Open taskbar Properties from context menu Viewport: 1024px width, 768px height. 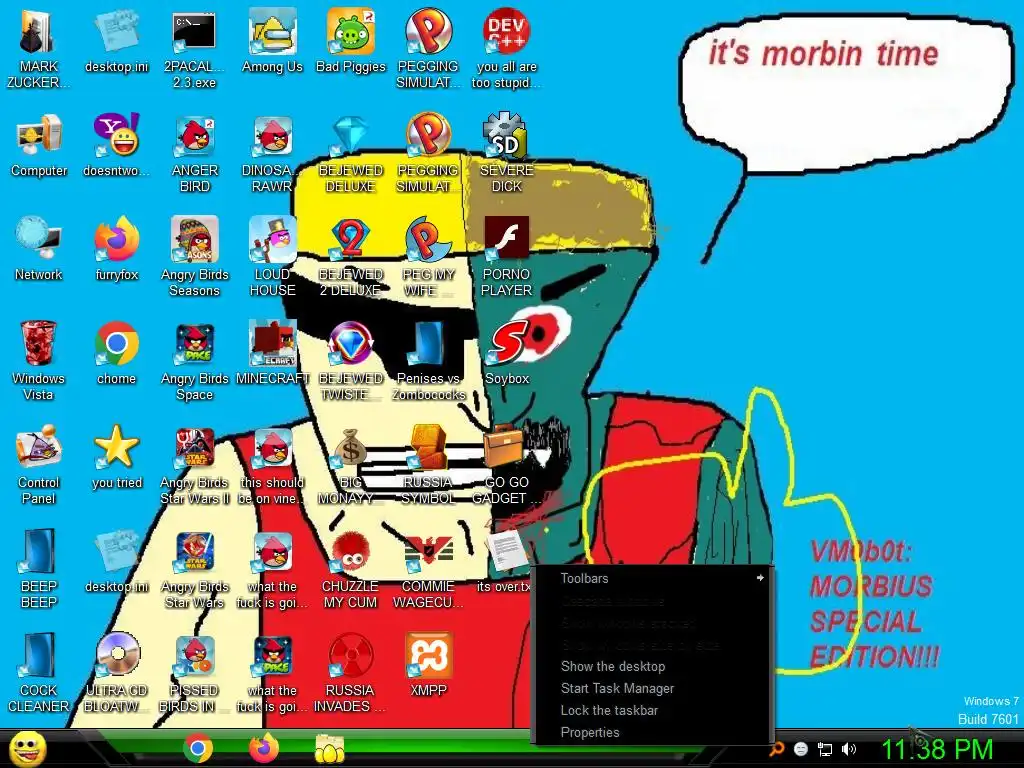point(653,732)
